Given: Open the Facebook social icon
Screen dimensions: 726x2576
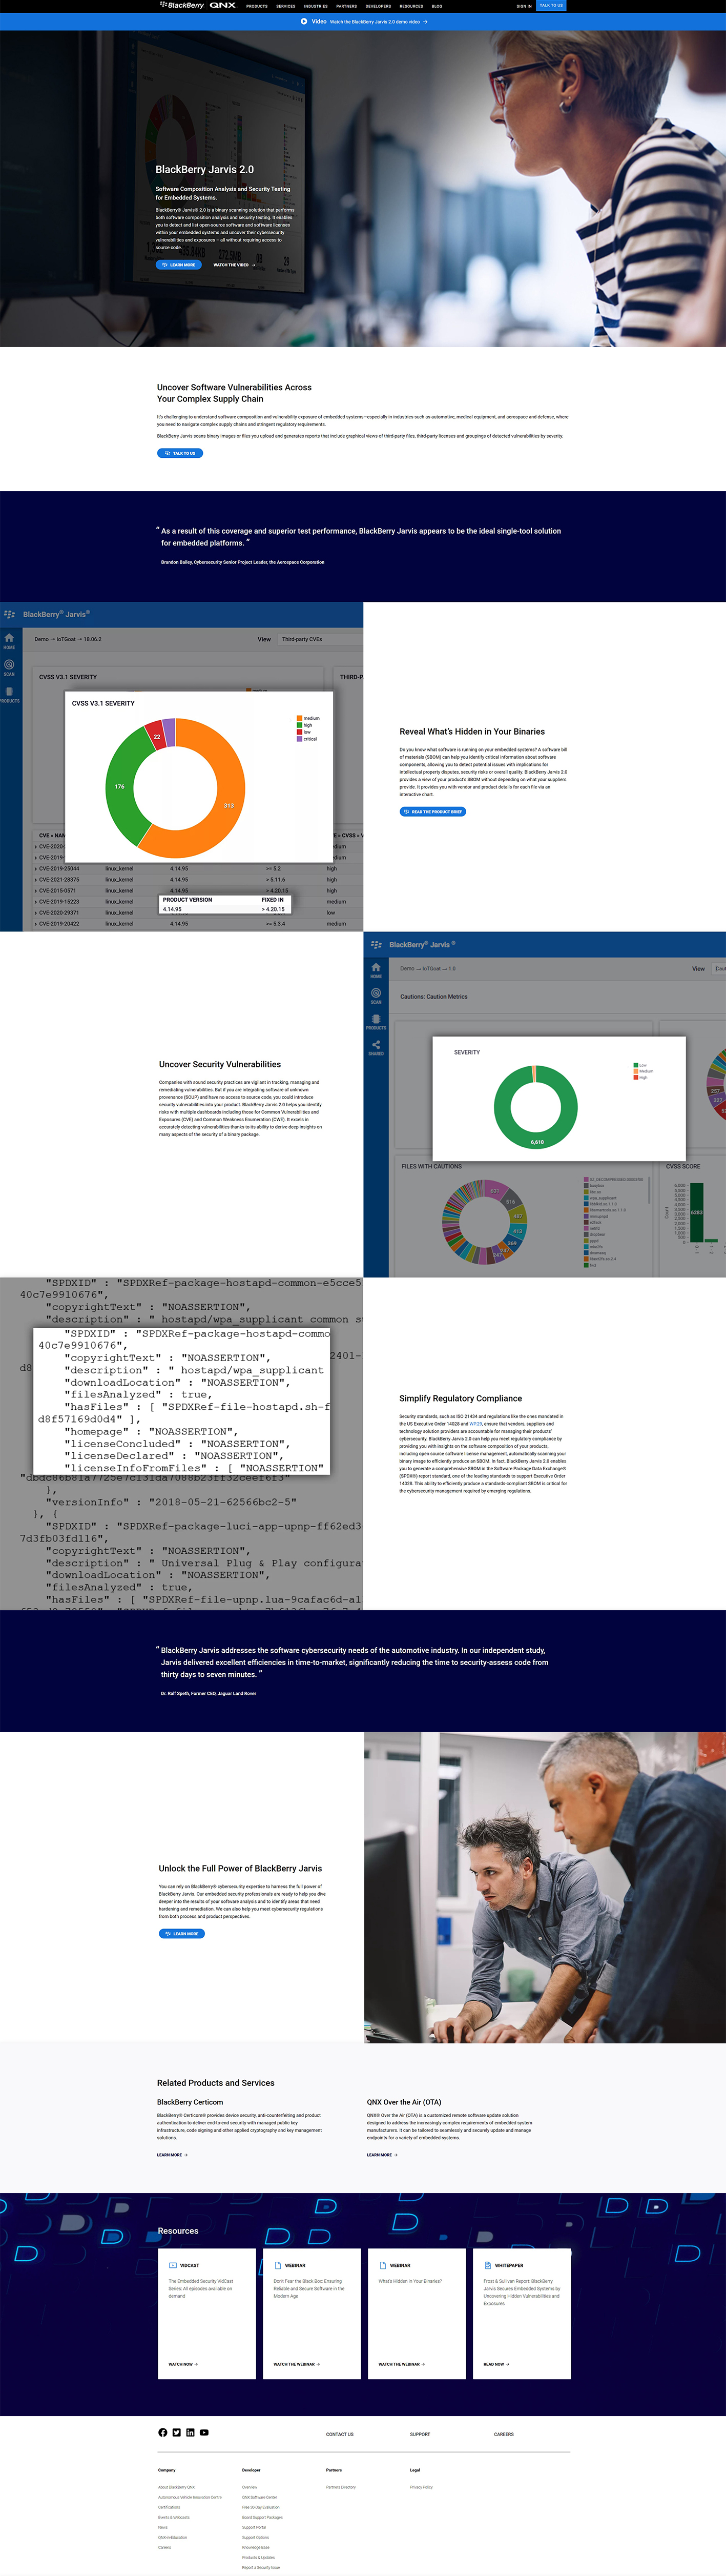Looking at the screenshot, I should tap(163, 2433).
